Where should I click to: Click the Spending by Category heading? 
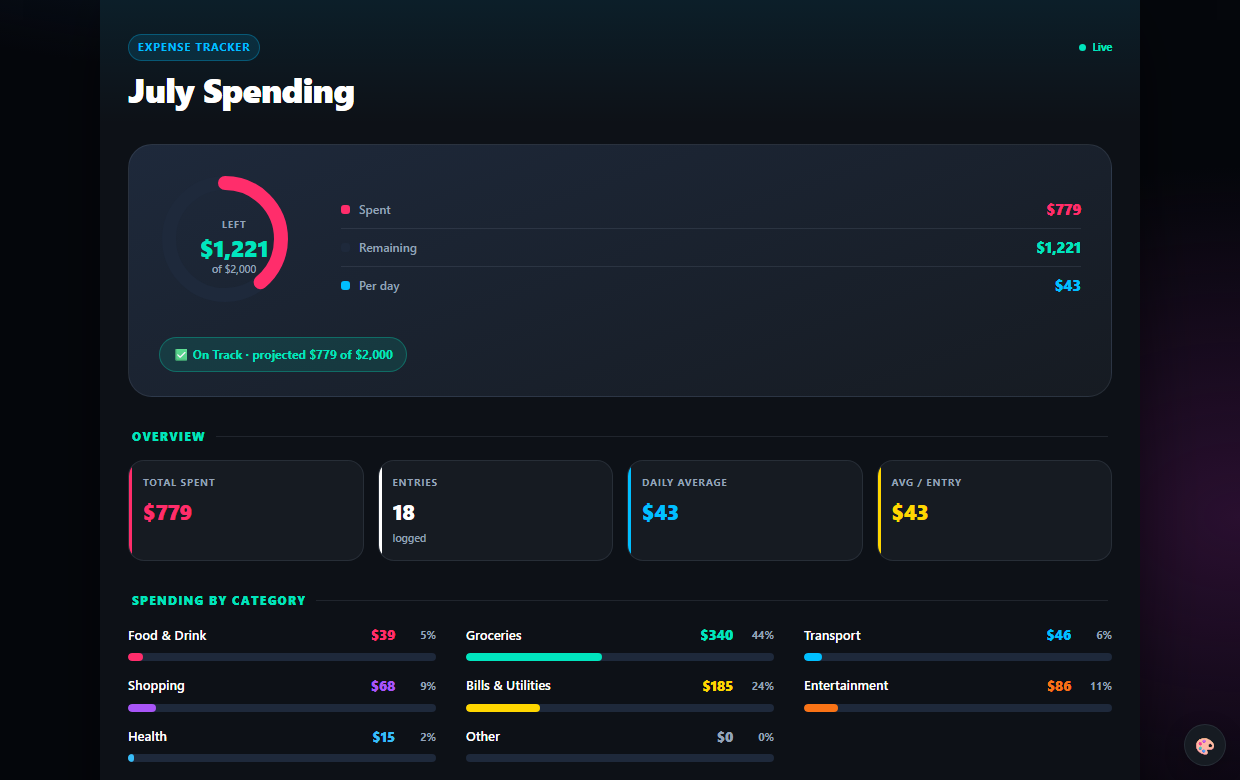tap(219, 601)
